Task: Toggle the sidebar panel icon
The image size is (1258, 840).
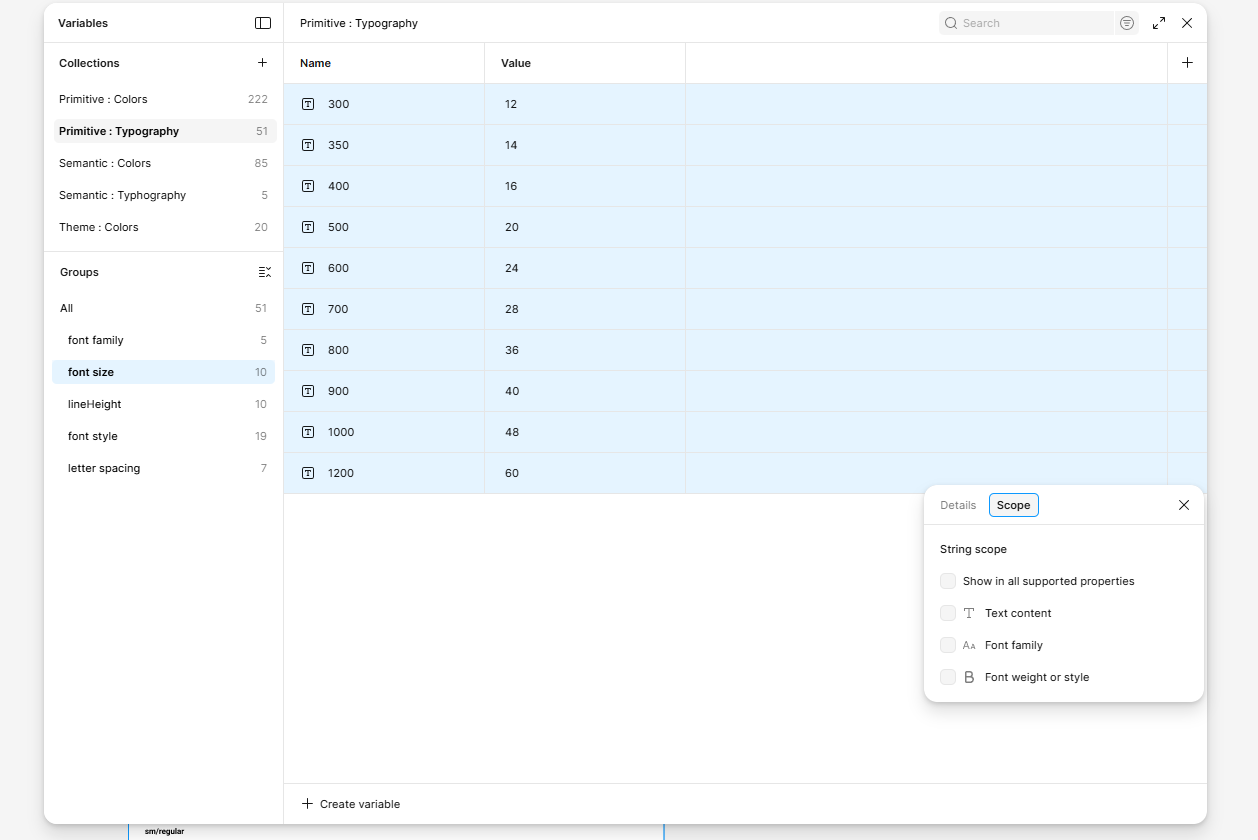Action: [263, 23]
